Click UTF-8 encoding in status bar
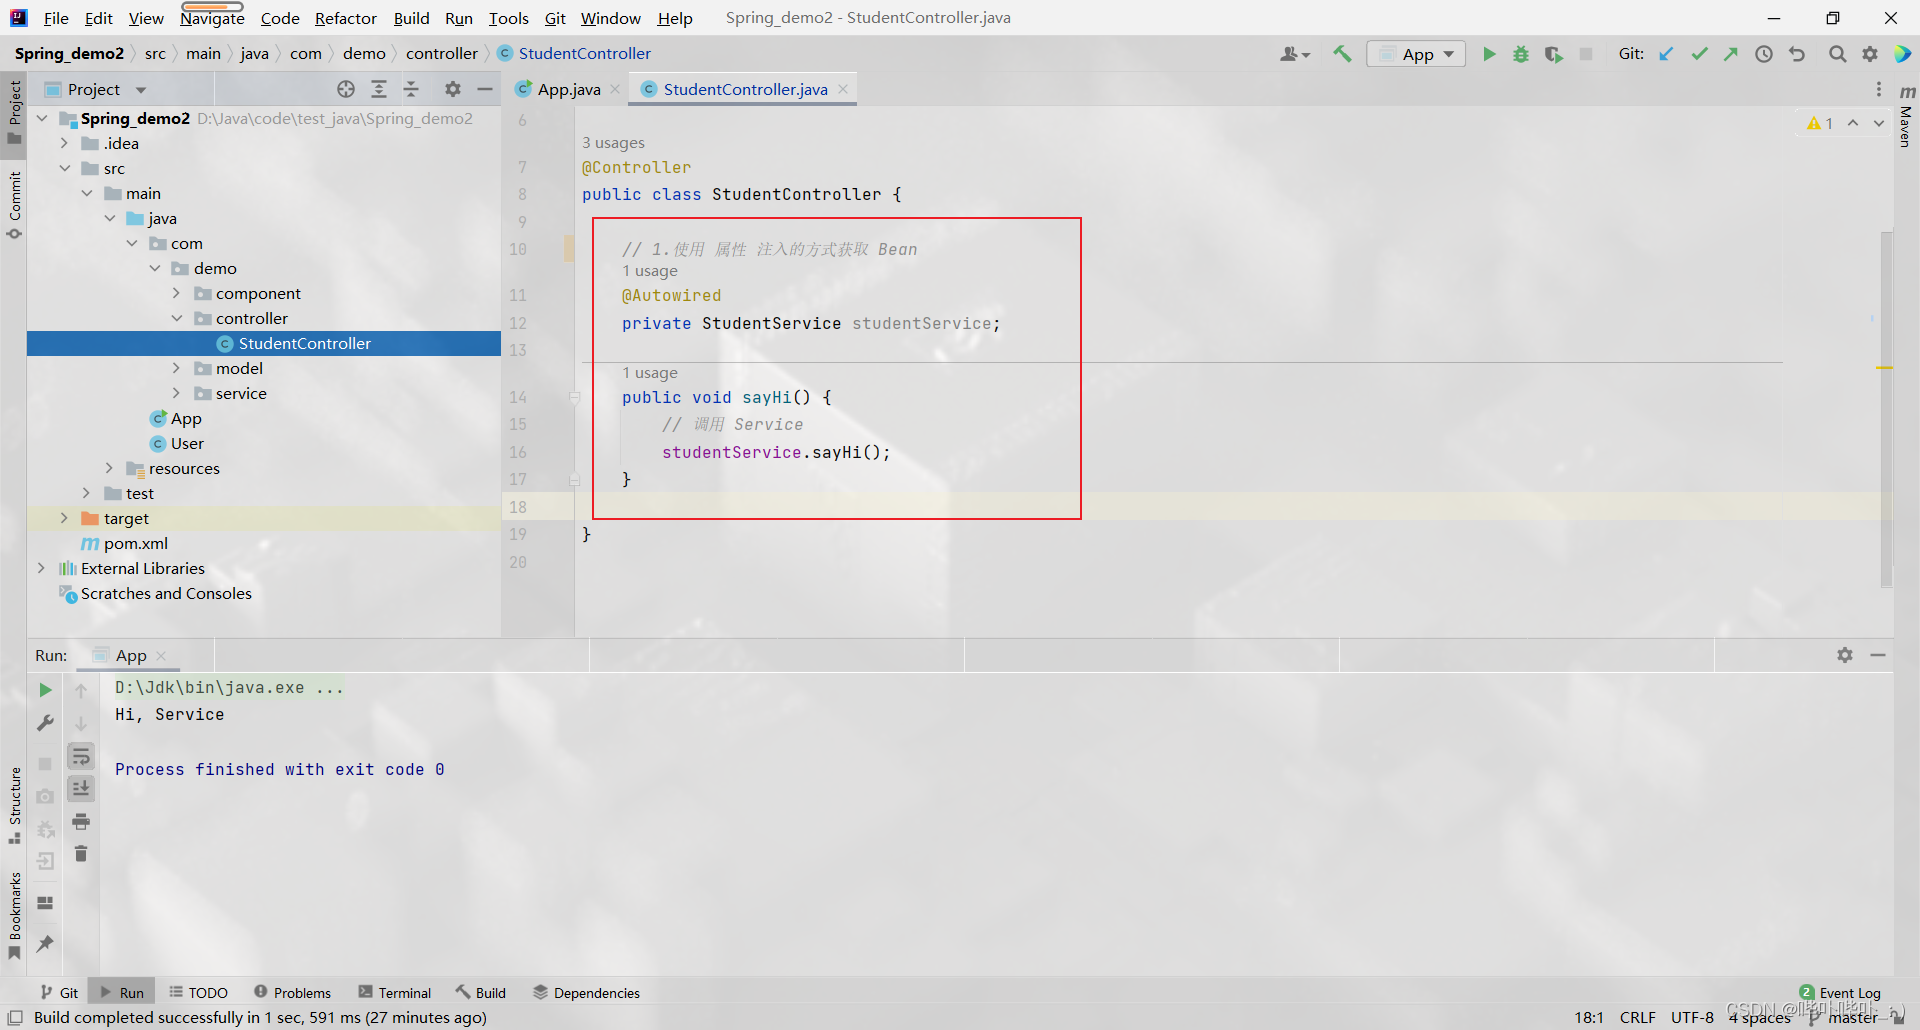 (x=1692, y=1017)
